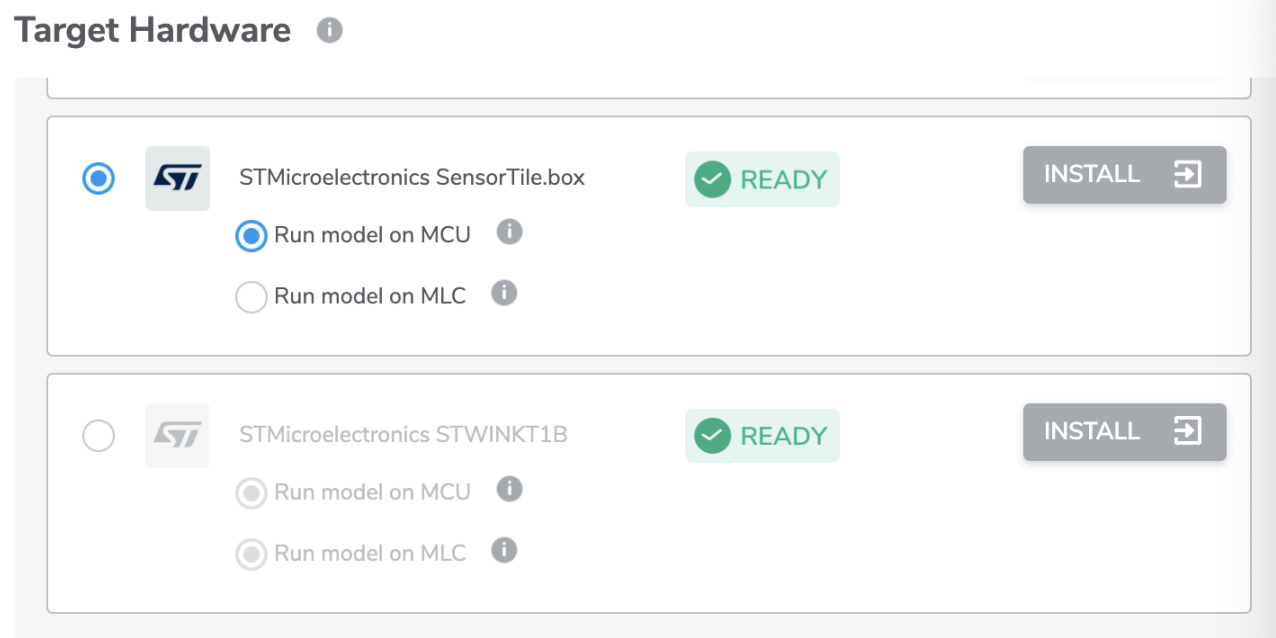The image size is (1276, 638).
Task: Show info for STWINKT1B Run model on MLC
Action: [505, 550]
